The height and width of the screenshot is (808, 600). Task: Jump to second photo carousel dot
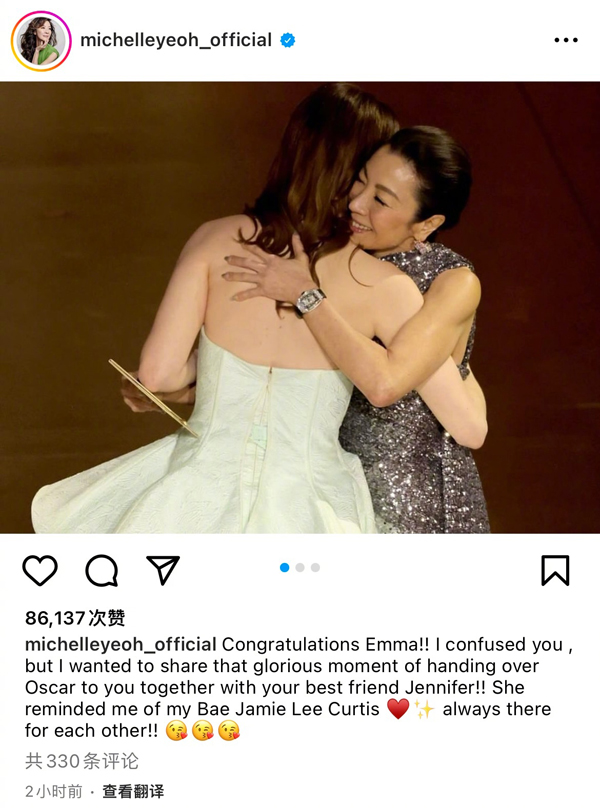coord(300,567)
